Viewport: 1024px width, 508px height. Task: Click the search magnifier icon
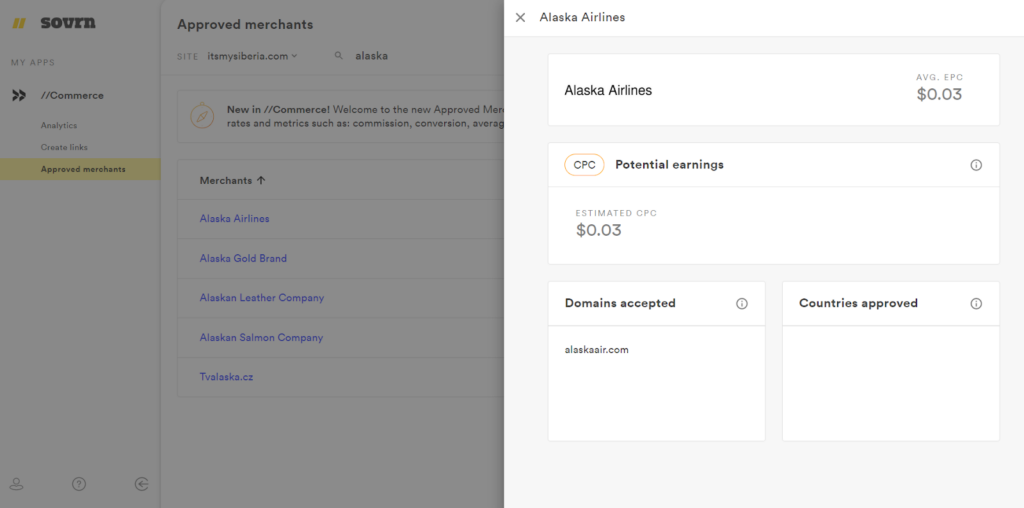pyautogui.click(x=339, y=57)
